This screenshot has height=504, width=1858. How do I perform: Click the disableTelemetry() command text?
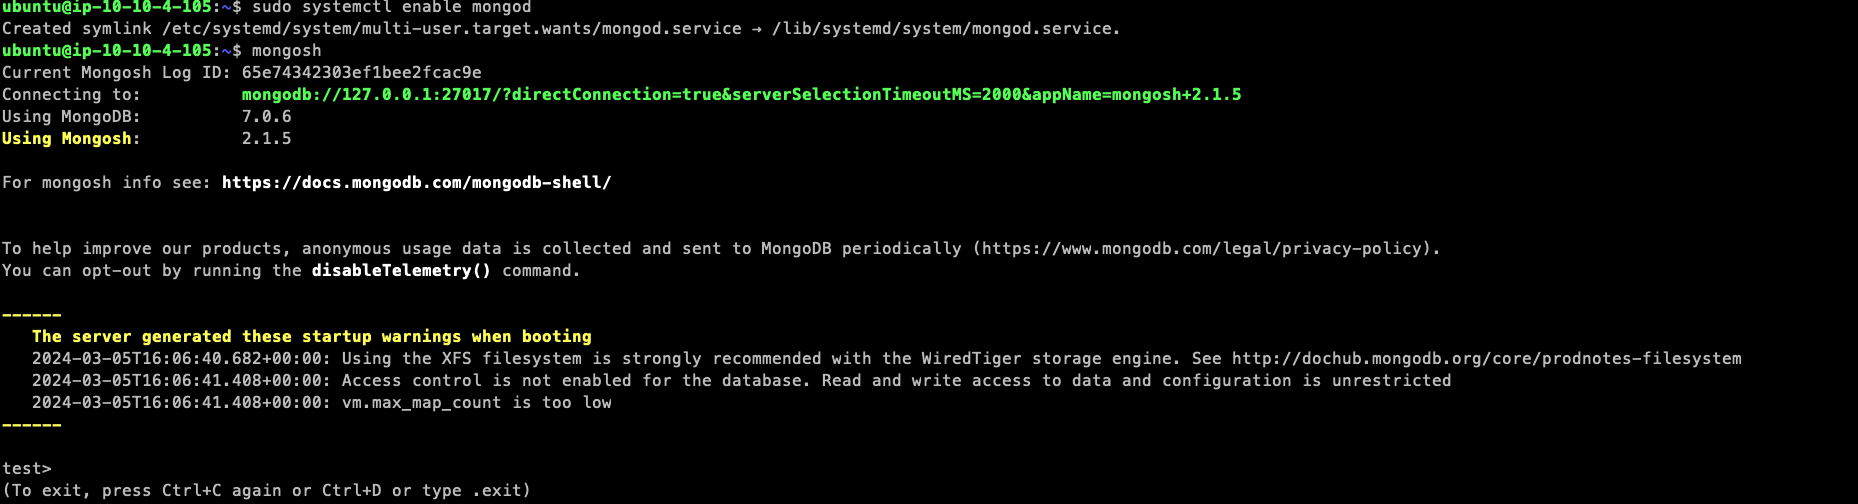pos(401,270)
